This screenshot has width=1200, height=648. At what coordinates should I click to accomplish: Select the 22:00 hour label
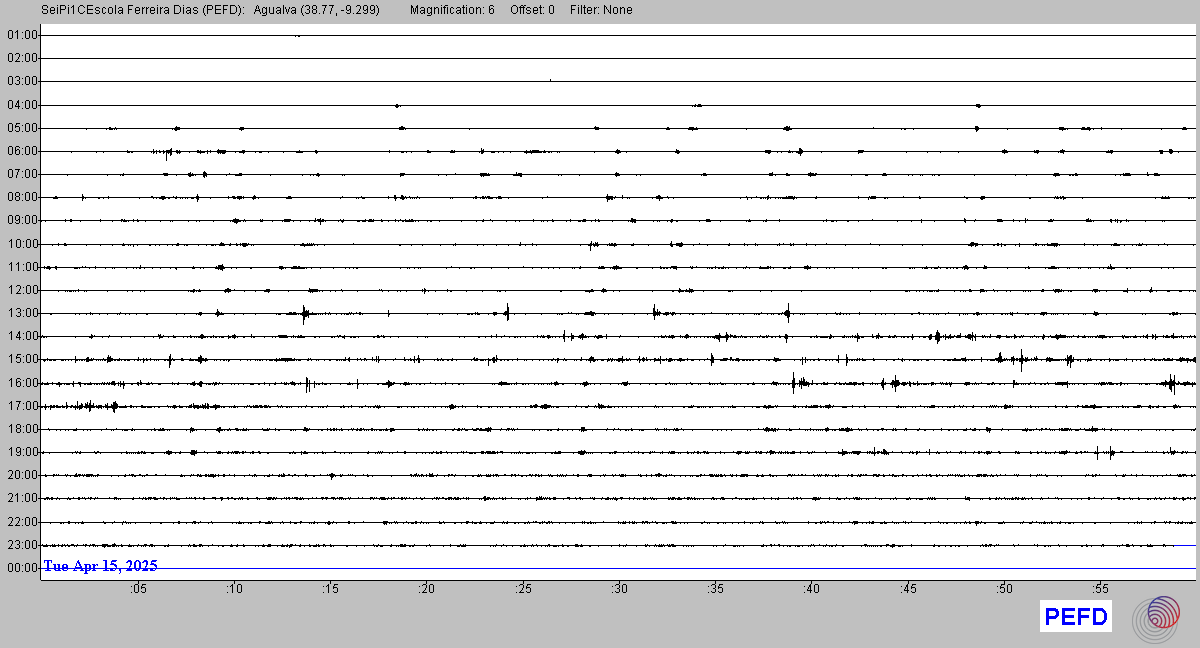[22, 522]
